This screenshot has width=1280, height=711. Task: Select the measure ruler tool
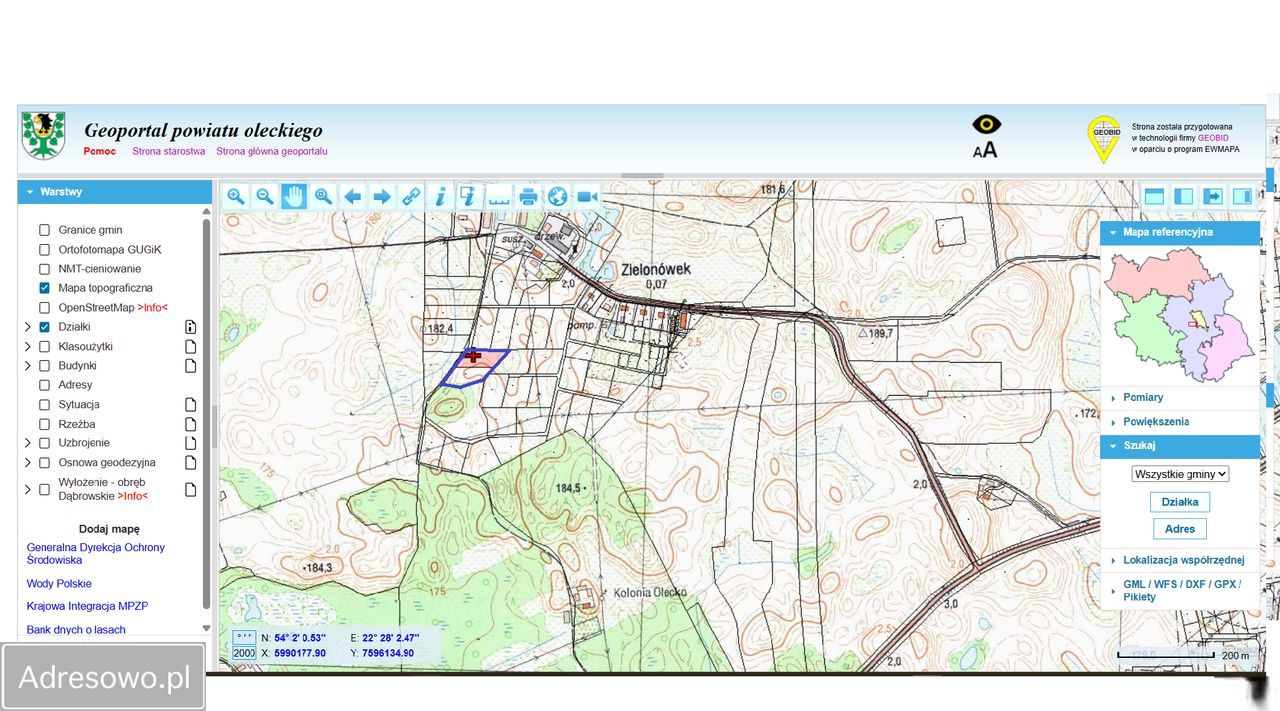(x=499, y=196)
